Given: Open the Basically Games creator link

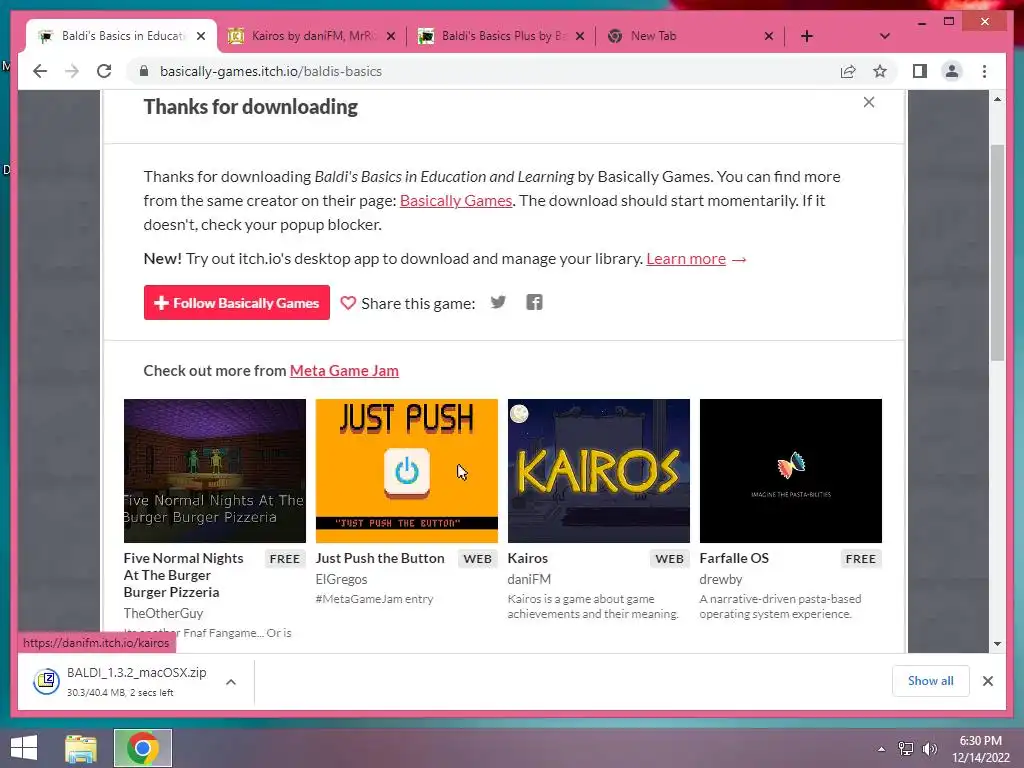Looking at the screenshot, I should (456, 200).
